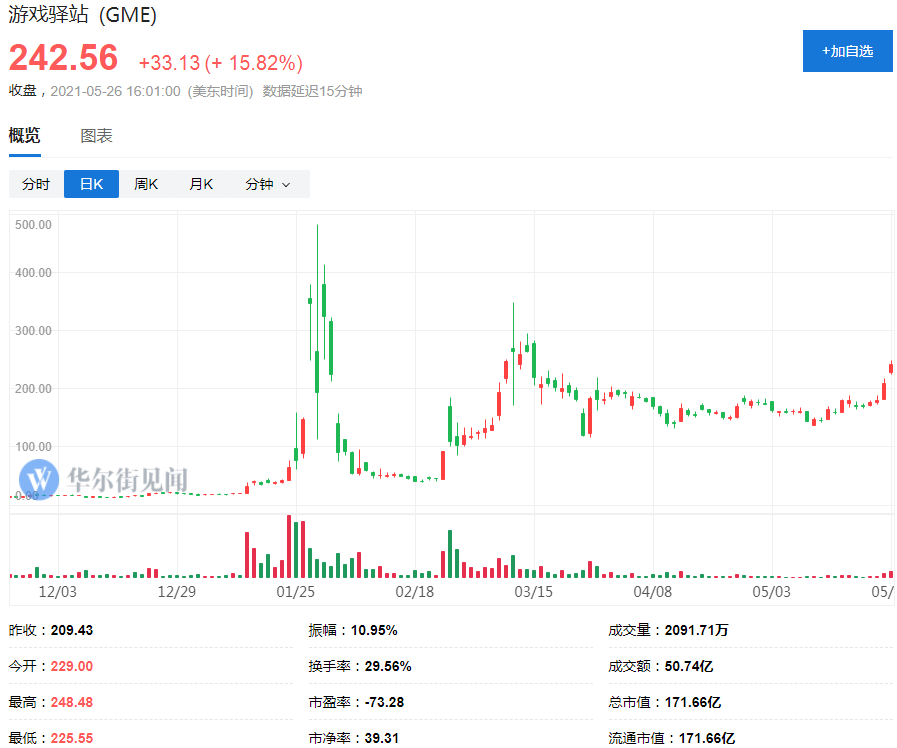Click the 100.00 y-axis label
The width and height of the screenshot is (897, 748).
[x=33, y=447]
